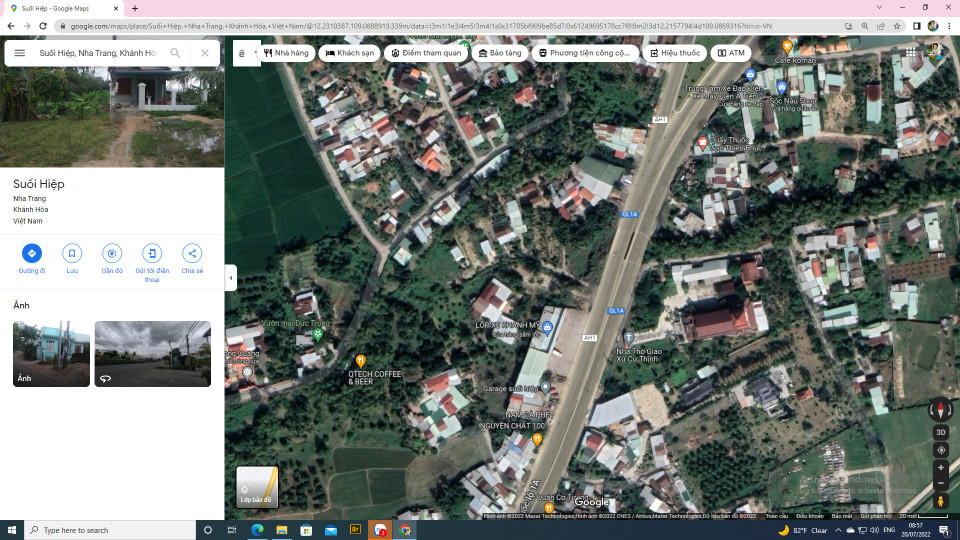Select the Bảo tàng museums chip
Image resolution: width=960 pixels, height=540 pixels.
[500, 53]
